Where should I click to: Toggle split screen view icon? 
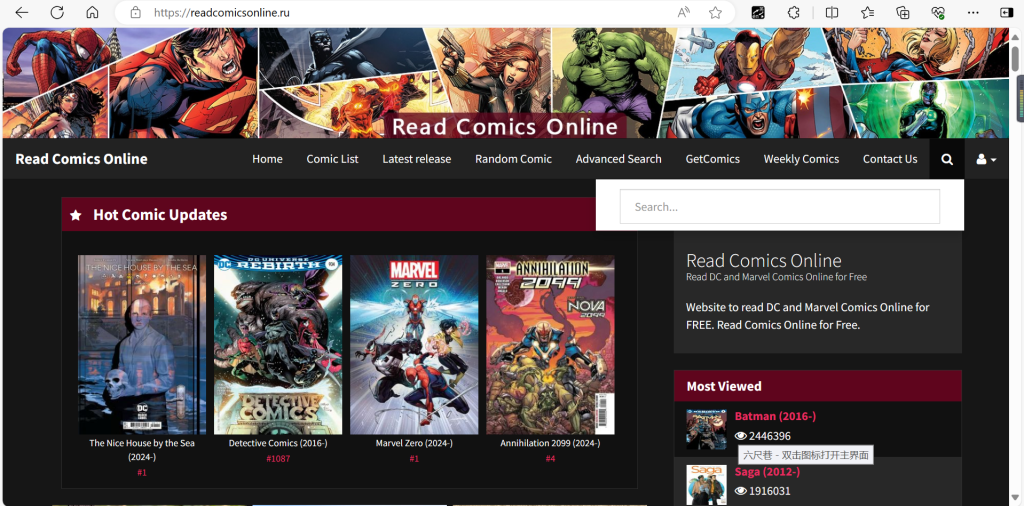pyautogui.click(x=831, y=12)
